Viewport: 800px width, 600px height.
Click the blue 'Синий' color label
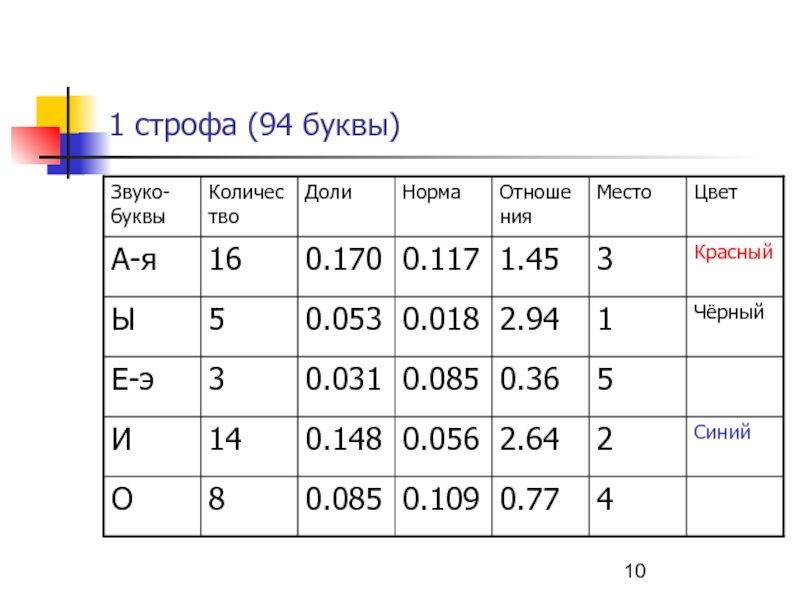723,432
